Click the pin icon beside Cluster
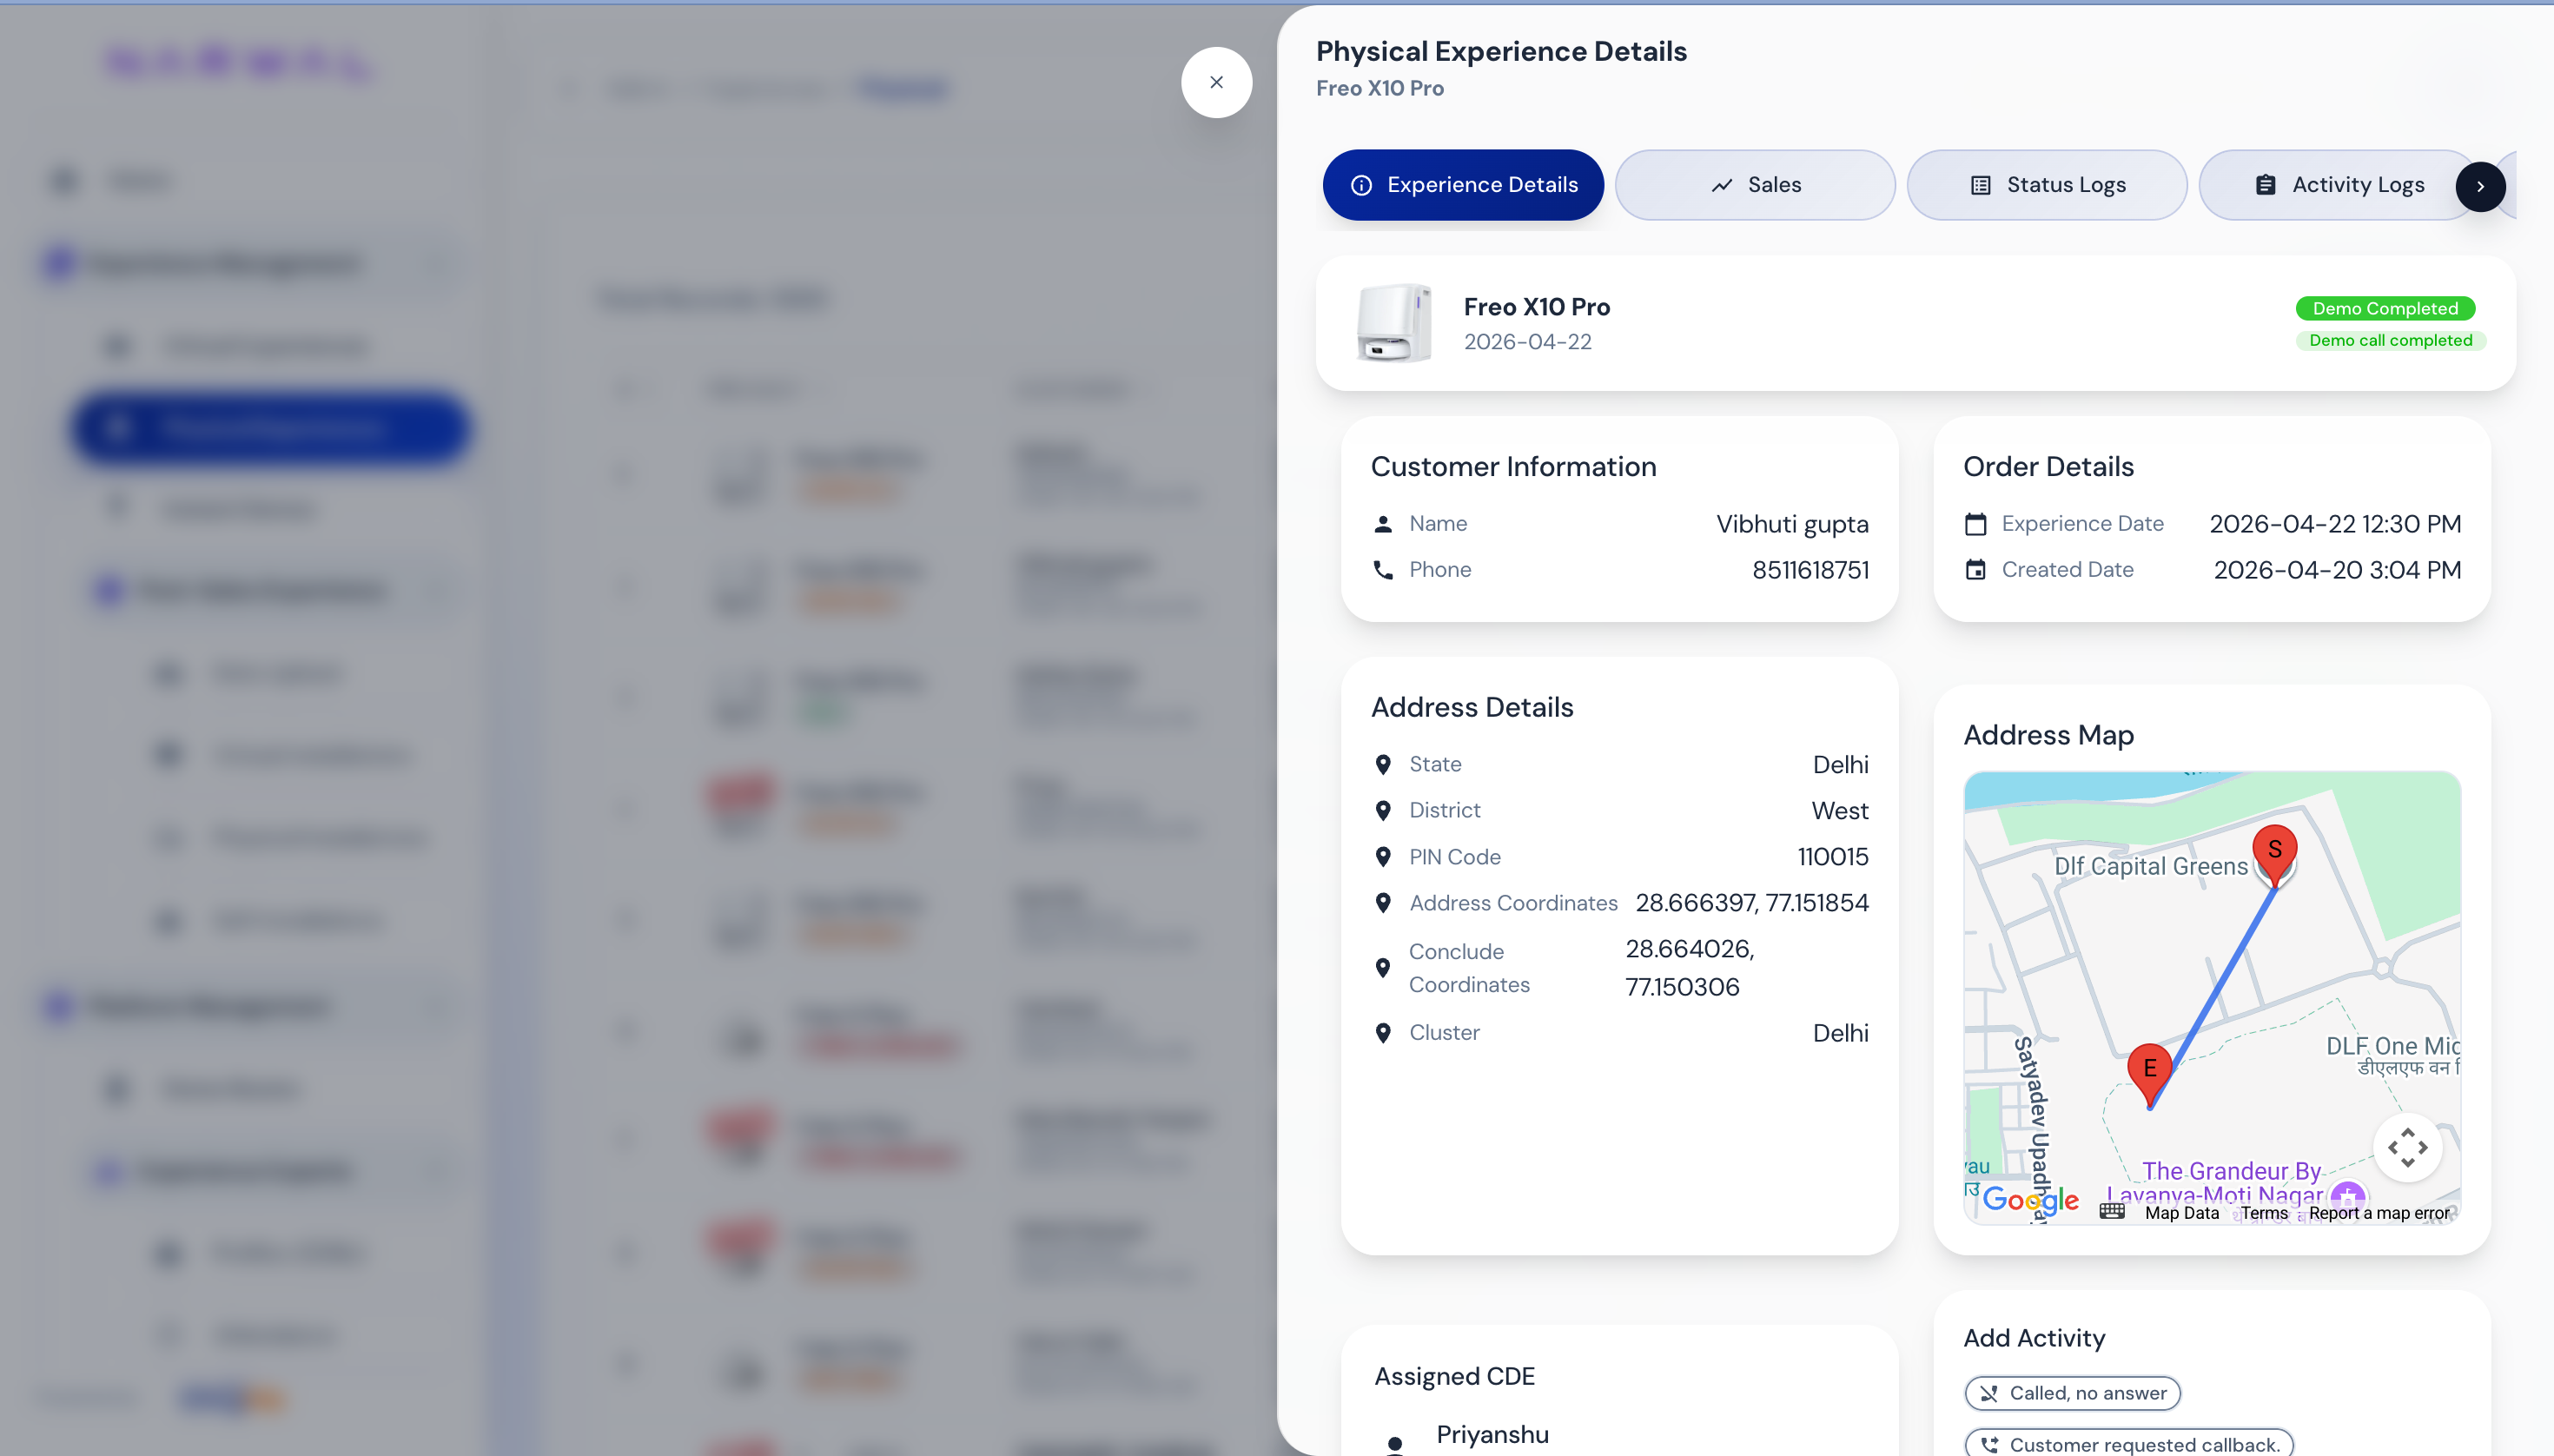This screenshot has width=2554, height=1456. [x=1383, y=1033]
